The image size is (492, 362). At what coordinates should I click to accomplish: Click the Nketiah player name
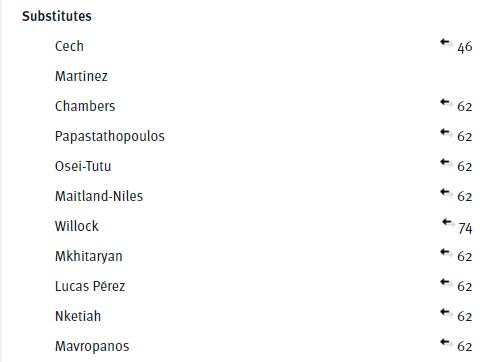click(x=78, y=316)
